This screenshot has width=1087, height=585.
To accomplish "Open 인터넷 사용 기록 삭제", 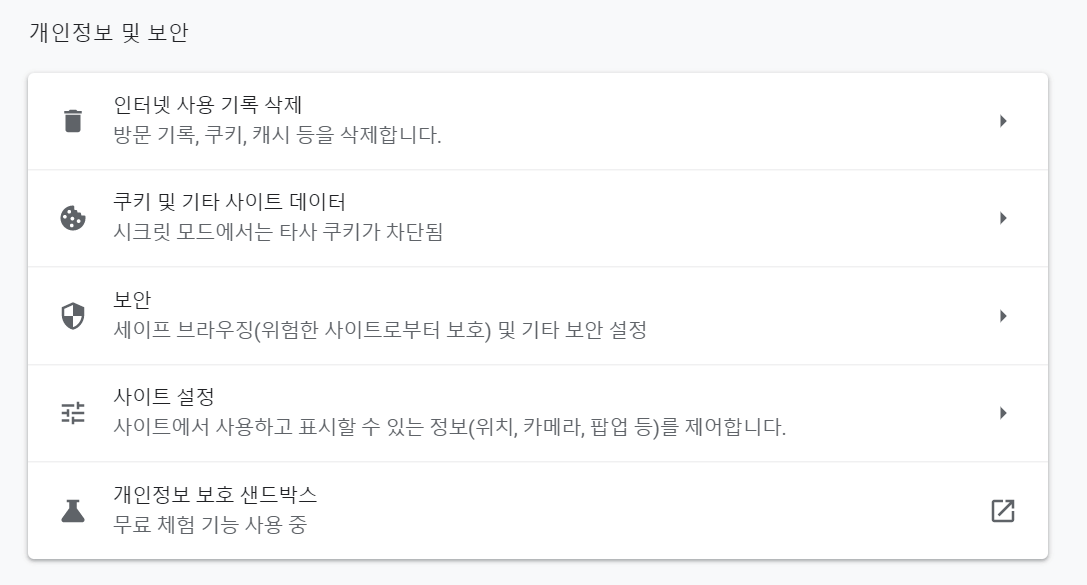I will click(x=208, y=105).
